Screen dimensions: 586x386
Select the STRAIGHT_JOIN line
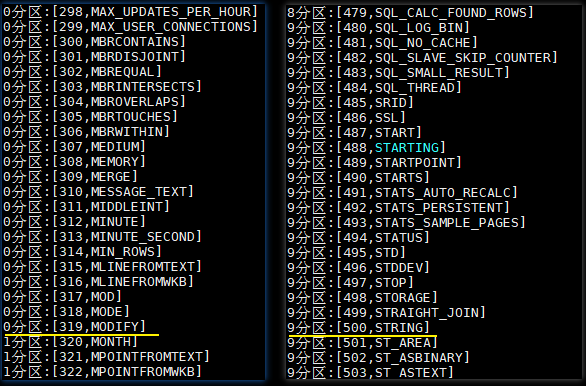point(386,312)
